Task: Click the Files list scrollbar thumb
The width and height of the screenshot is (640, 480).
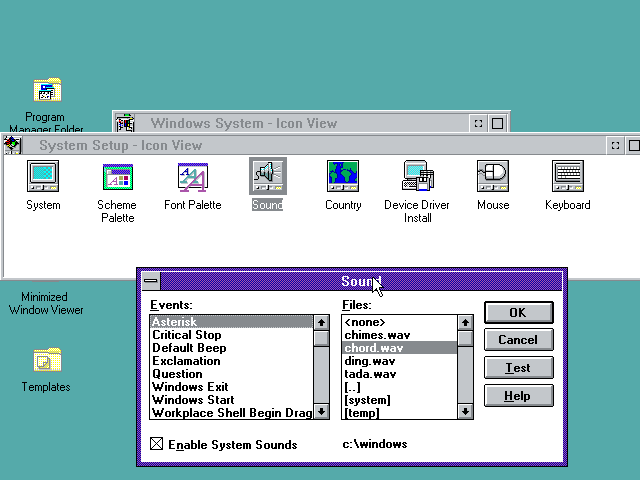Action: (x=465, y=338)
